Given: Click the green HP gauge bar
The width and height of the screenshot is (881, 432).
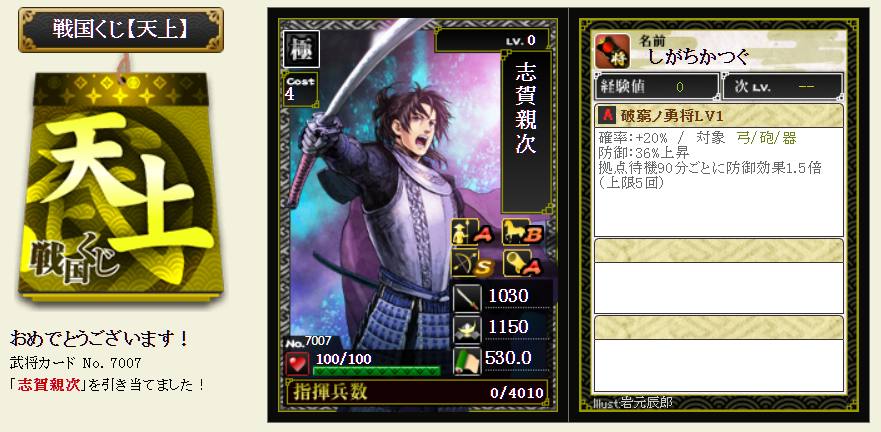Looking at the screenshot, I should tap(376, 371).
